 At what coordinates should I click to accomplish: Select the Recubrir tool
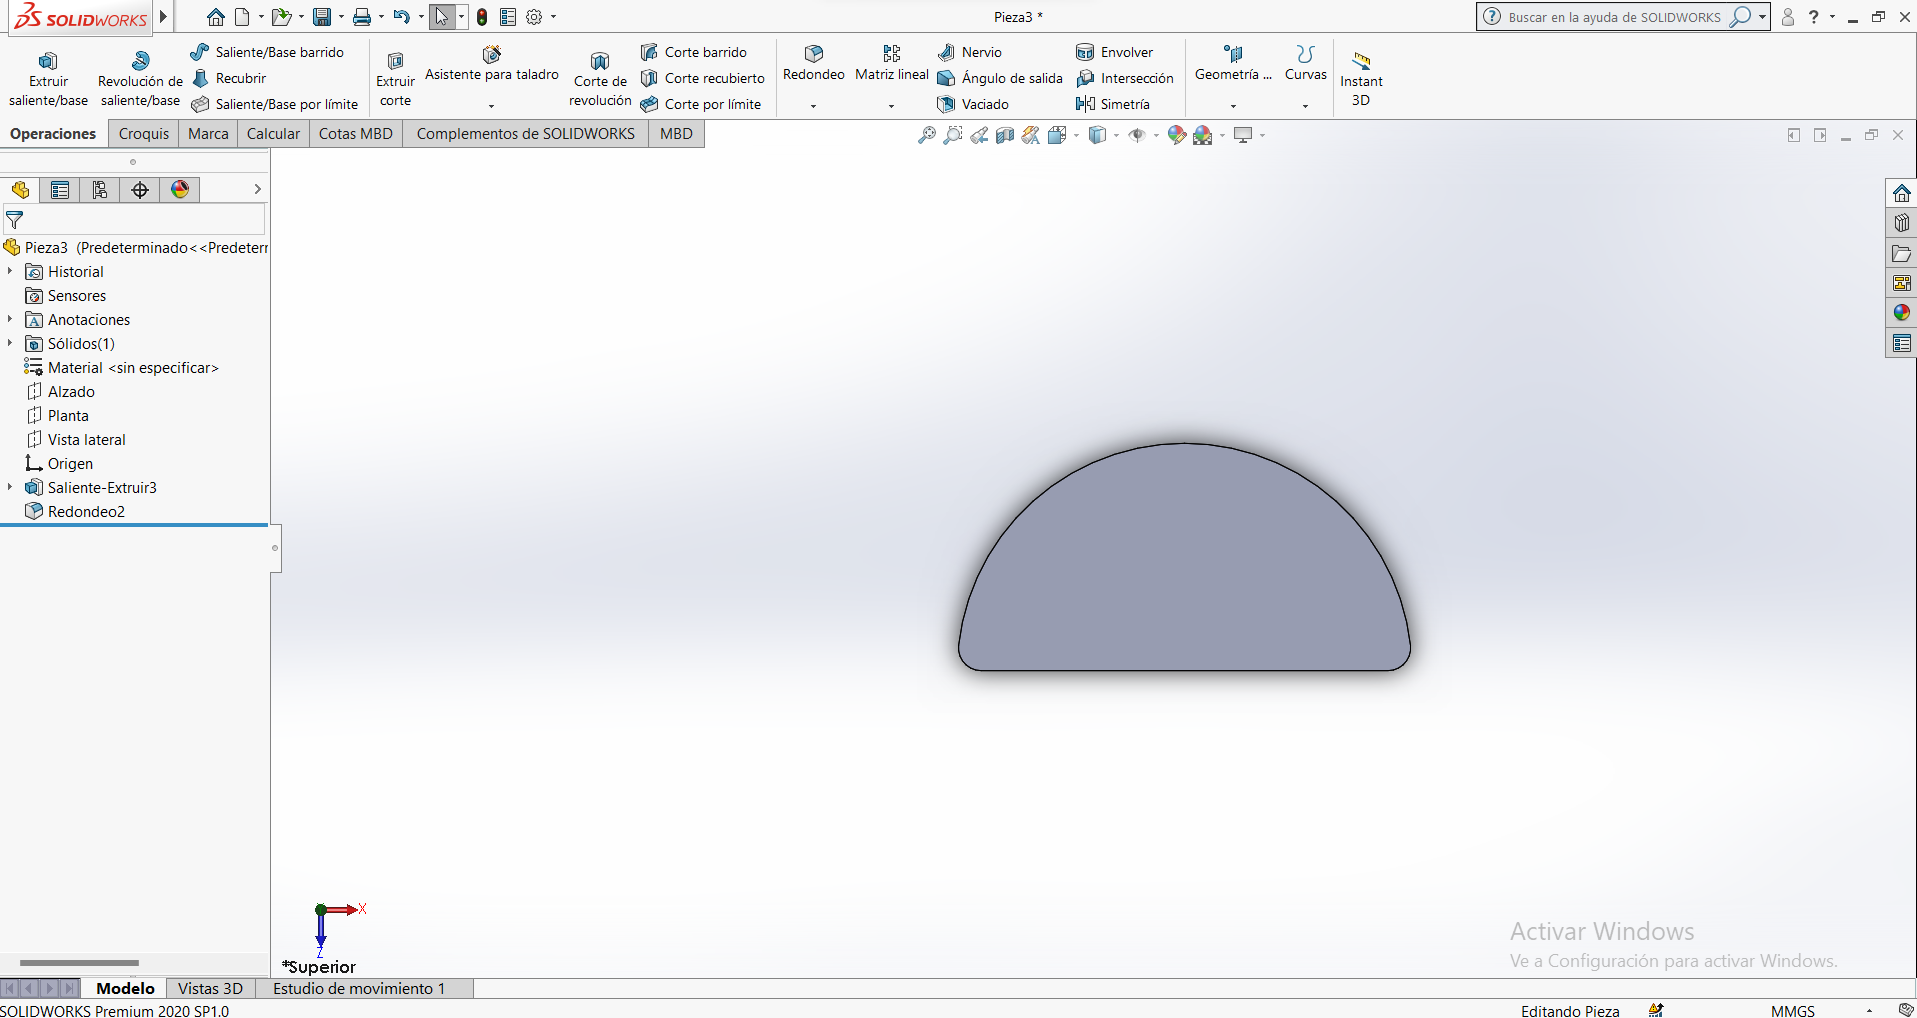point(229,78)
